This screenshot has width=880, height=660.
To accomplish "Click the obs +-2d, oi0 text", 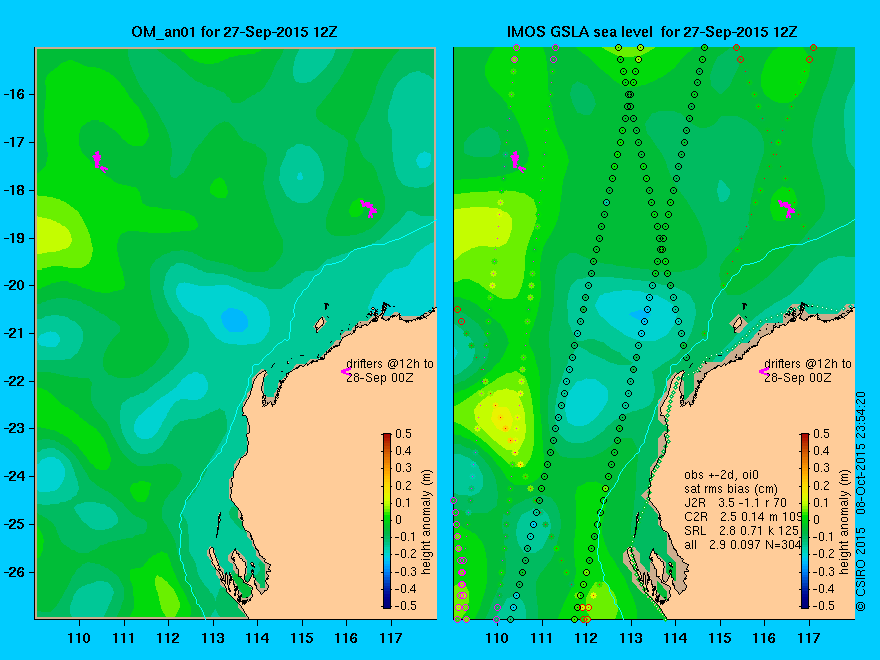I will pos(722,475).
